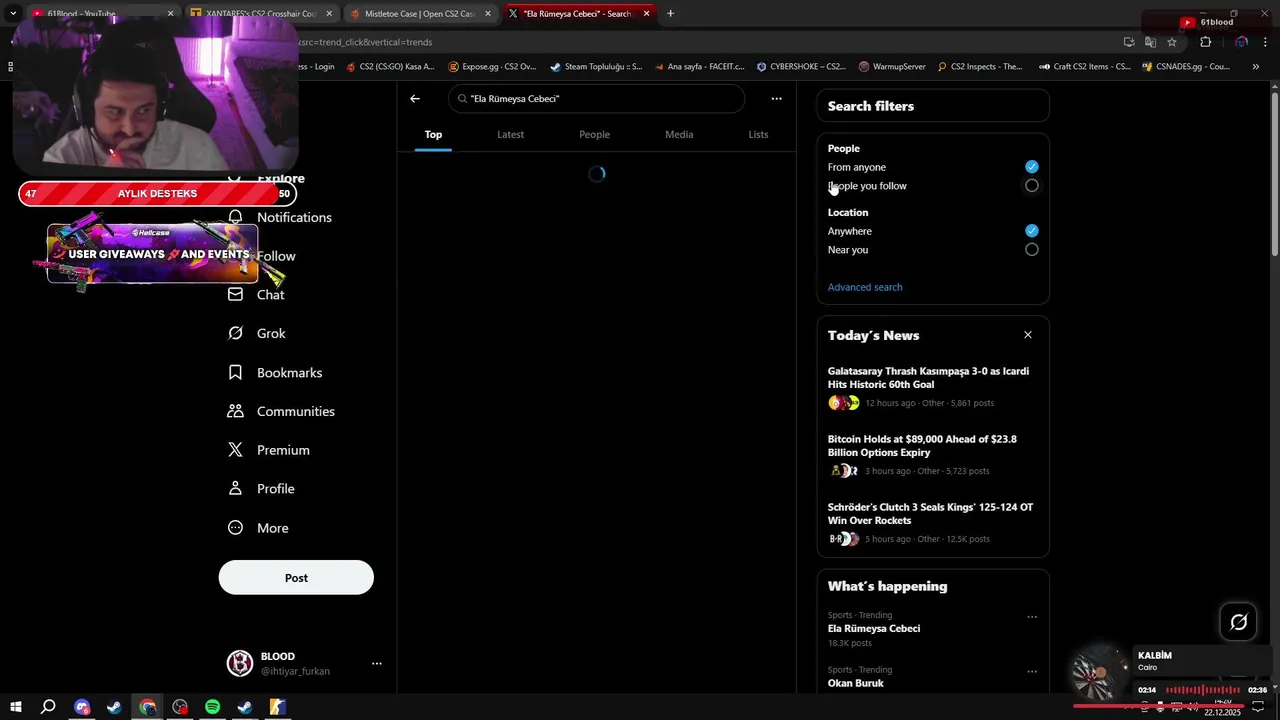Bookmark this page with the star icon
Screen dimensions: 1280x720
[x=1172, y=42]
